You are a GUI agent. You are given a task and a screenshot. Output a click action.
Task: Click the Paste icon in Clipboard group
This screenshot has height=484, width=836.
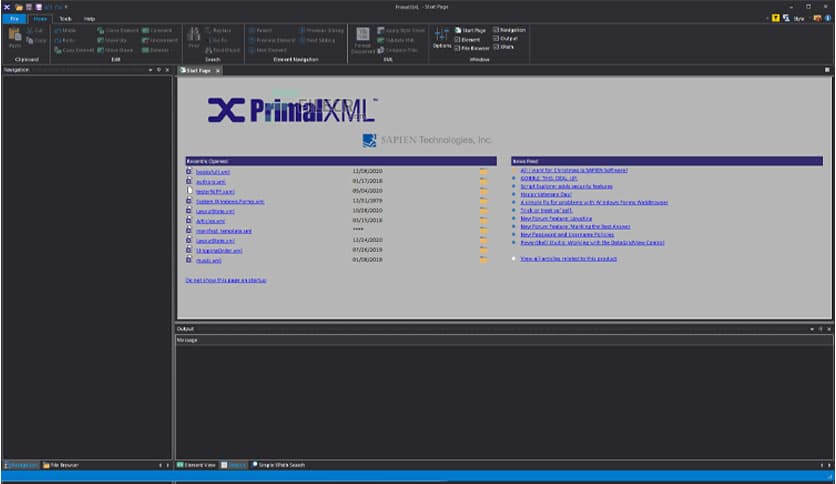click(15, 35)
